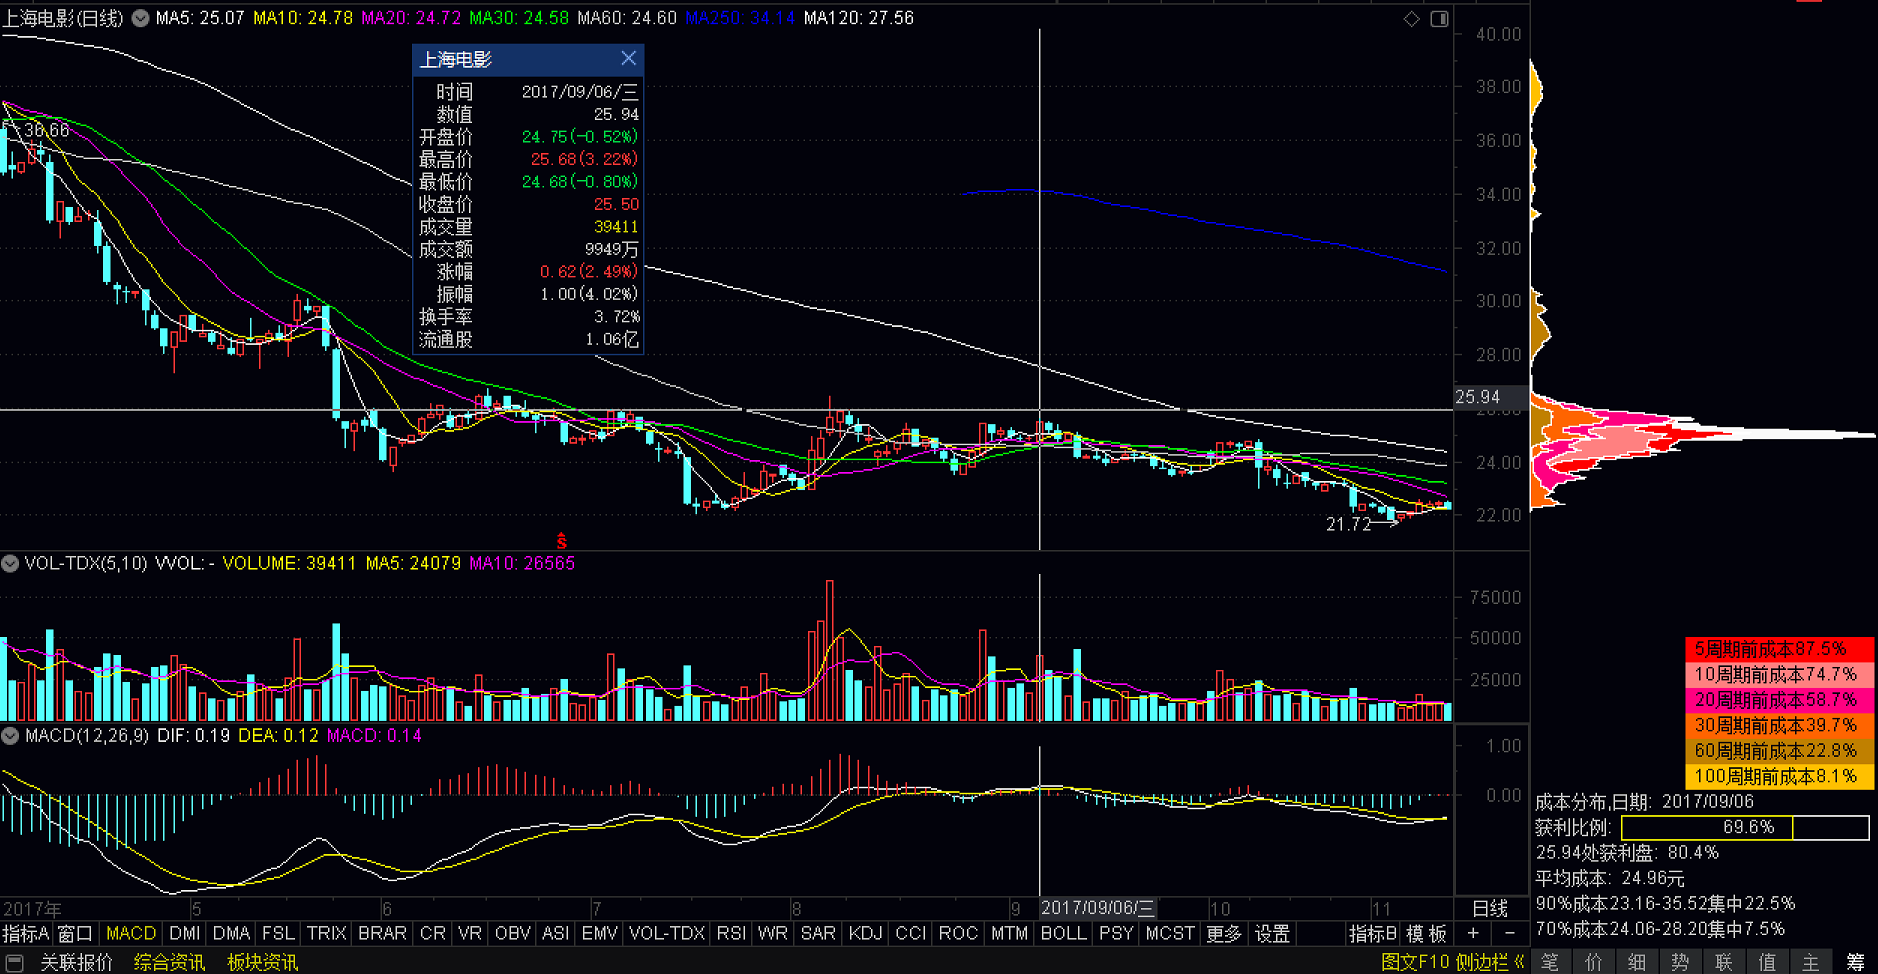Viewport: 1878px width, 974px height.
Task: Select the MCST indicator tab
Action: tap(1170, 933)
